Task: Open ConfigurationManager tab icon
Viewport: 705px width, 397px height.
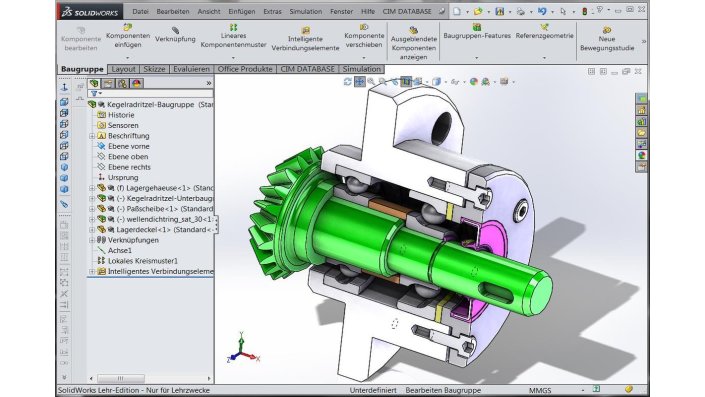Action: point(122,83)
